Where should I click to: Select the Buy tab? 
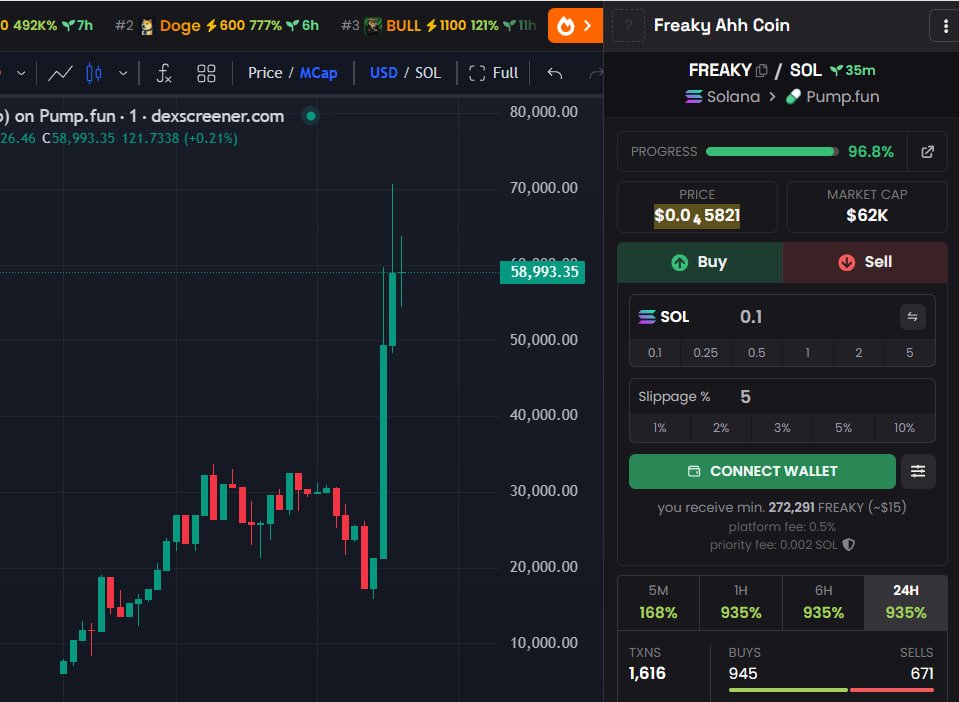(700, 262)
